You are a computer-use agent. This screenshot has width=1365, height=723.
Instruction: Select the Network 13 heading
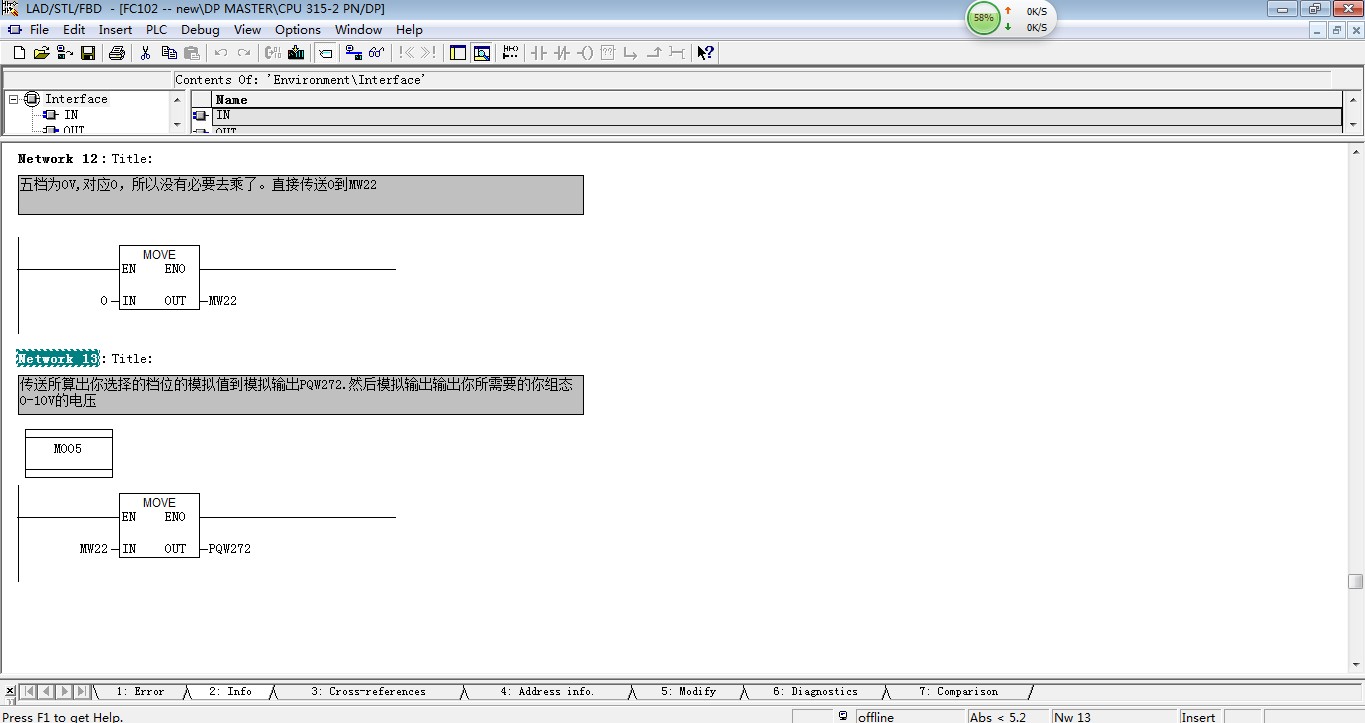(x=58, y=359)
